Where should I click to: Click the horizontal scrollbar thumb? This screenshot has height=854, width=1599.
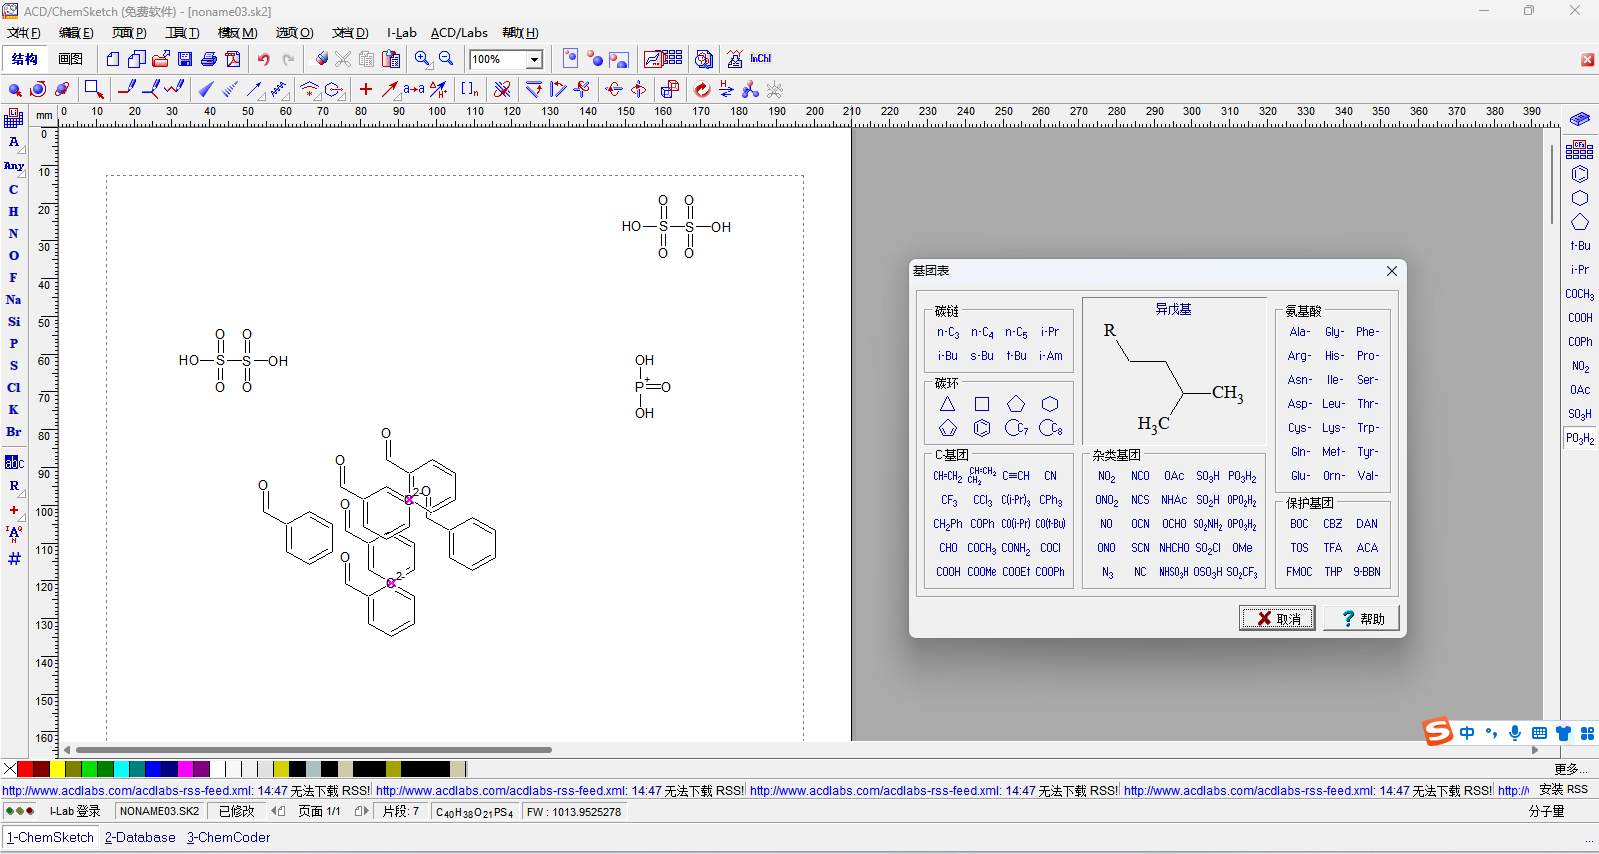click(313, 749)
